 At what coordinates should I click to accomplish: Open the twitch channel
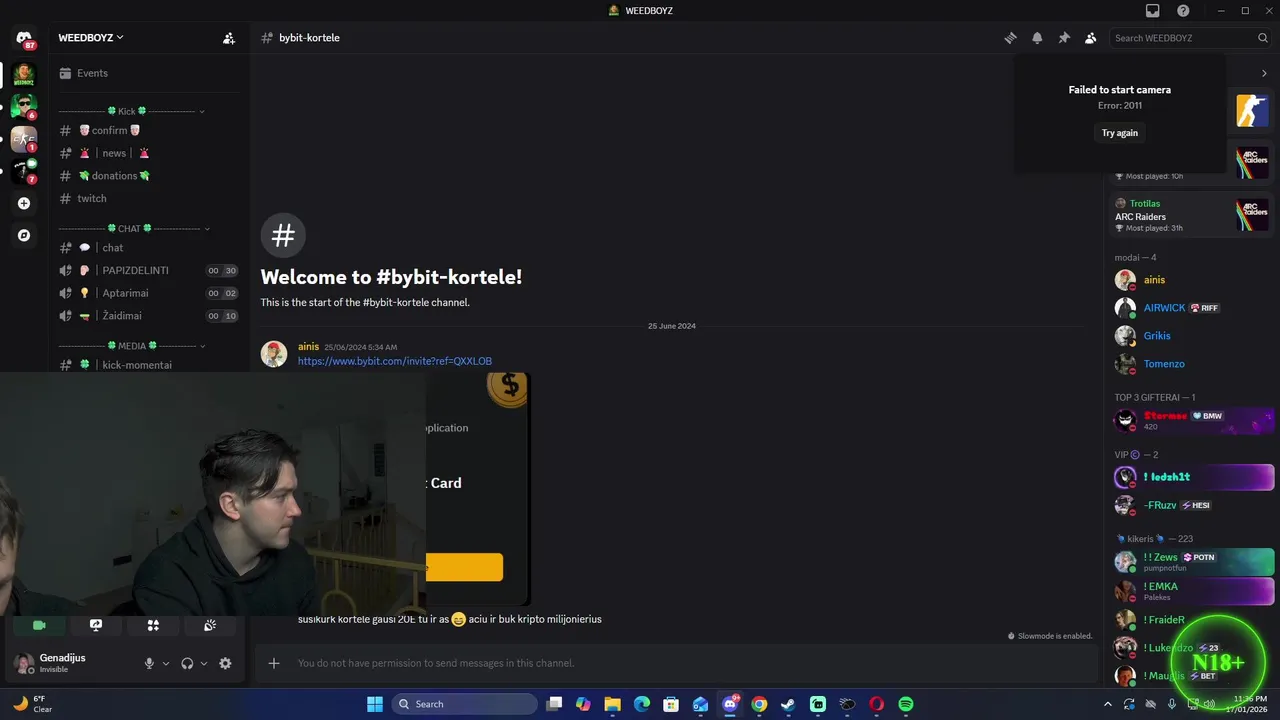click(150, 198)
